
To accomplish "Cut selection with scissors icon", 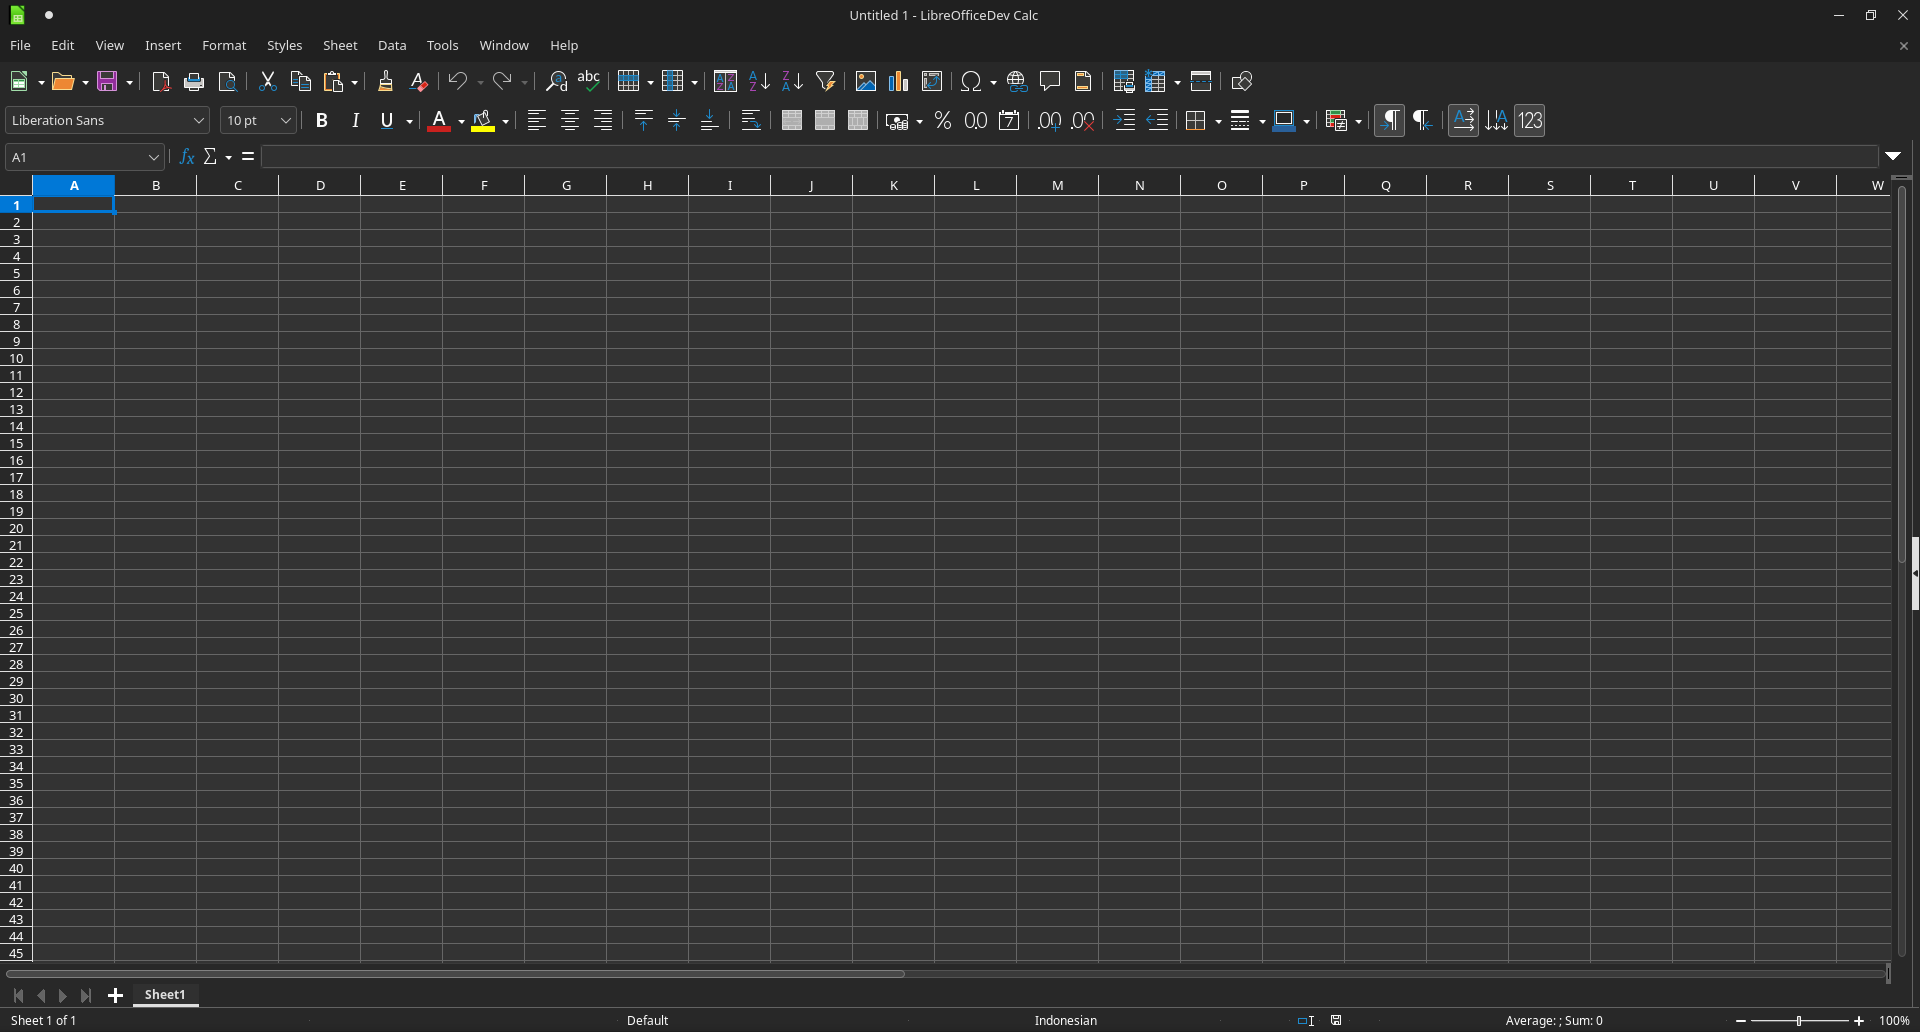I will (267, 82).
